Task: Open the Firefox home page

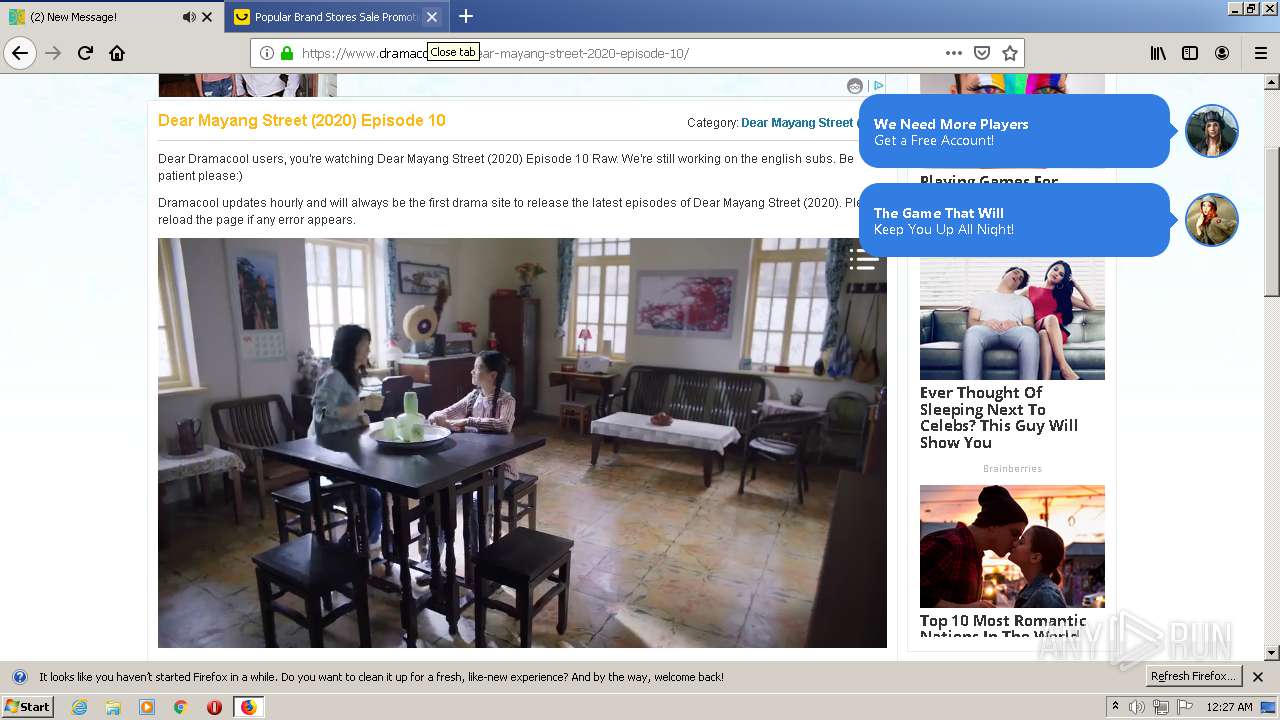Action: pos(117,53)
